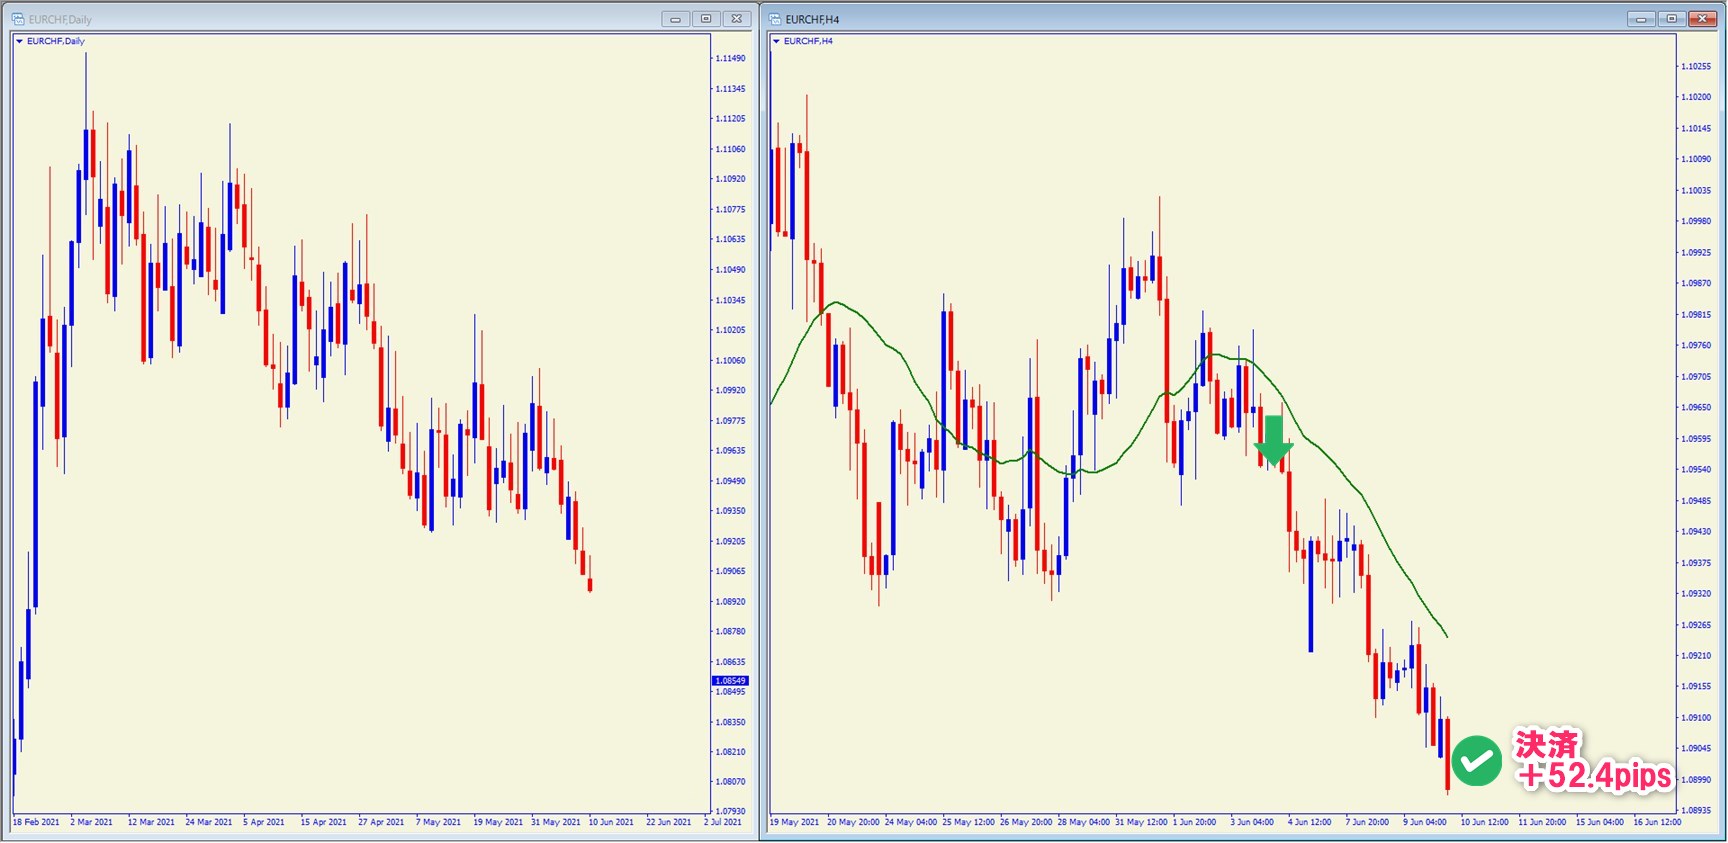
Task: Click the 12 Mar 2021 date label
Action: [151, 822]
